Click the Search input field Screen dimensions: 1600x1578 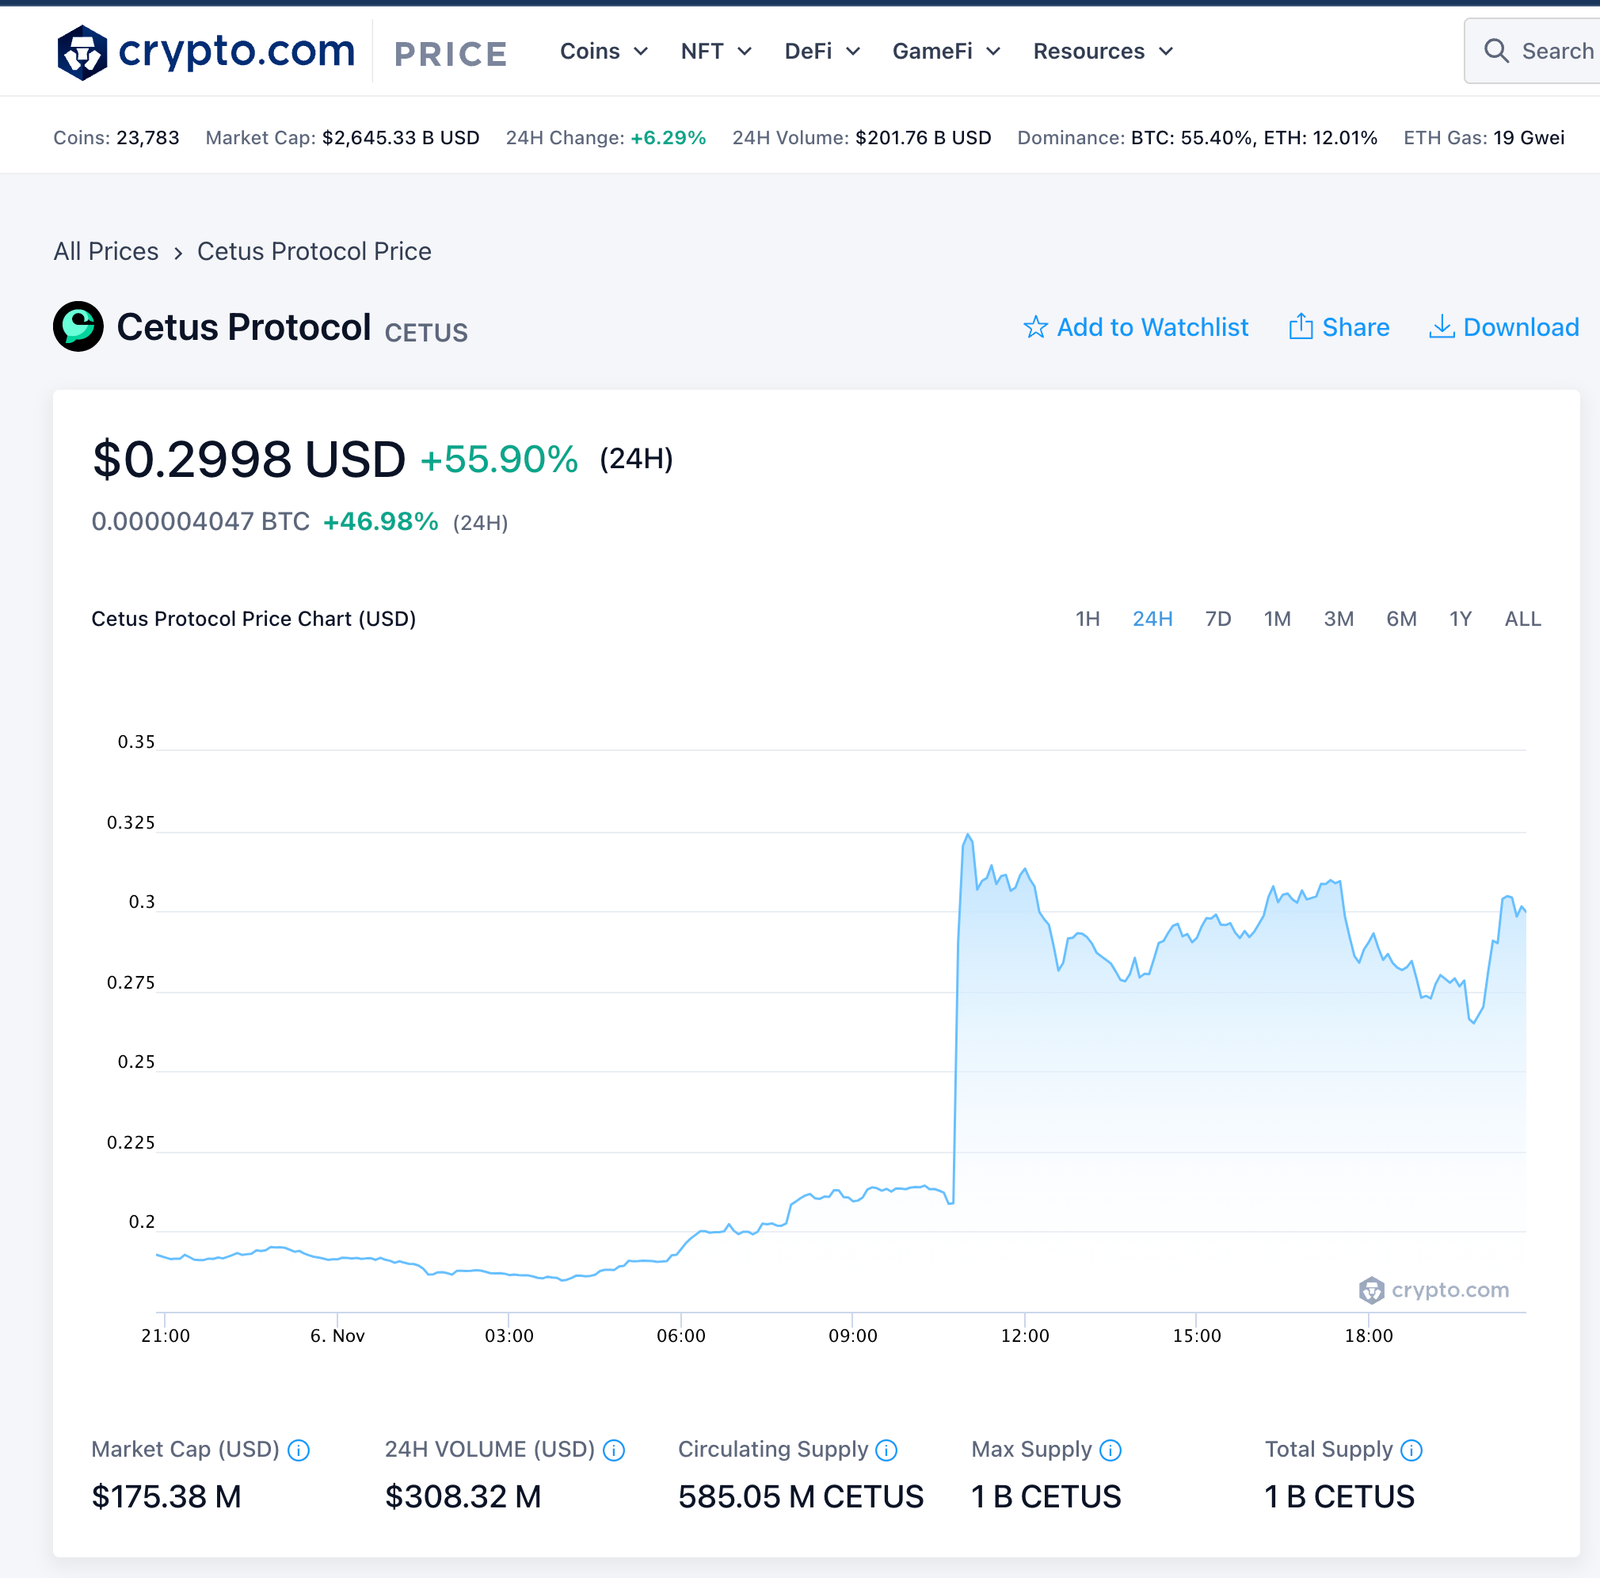[x=1556, y=51]
